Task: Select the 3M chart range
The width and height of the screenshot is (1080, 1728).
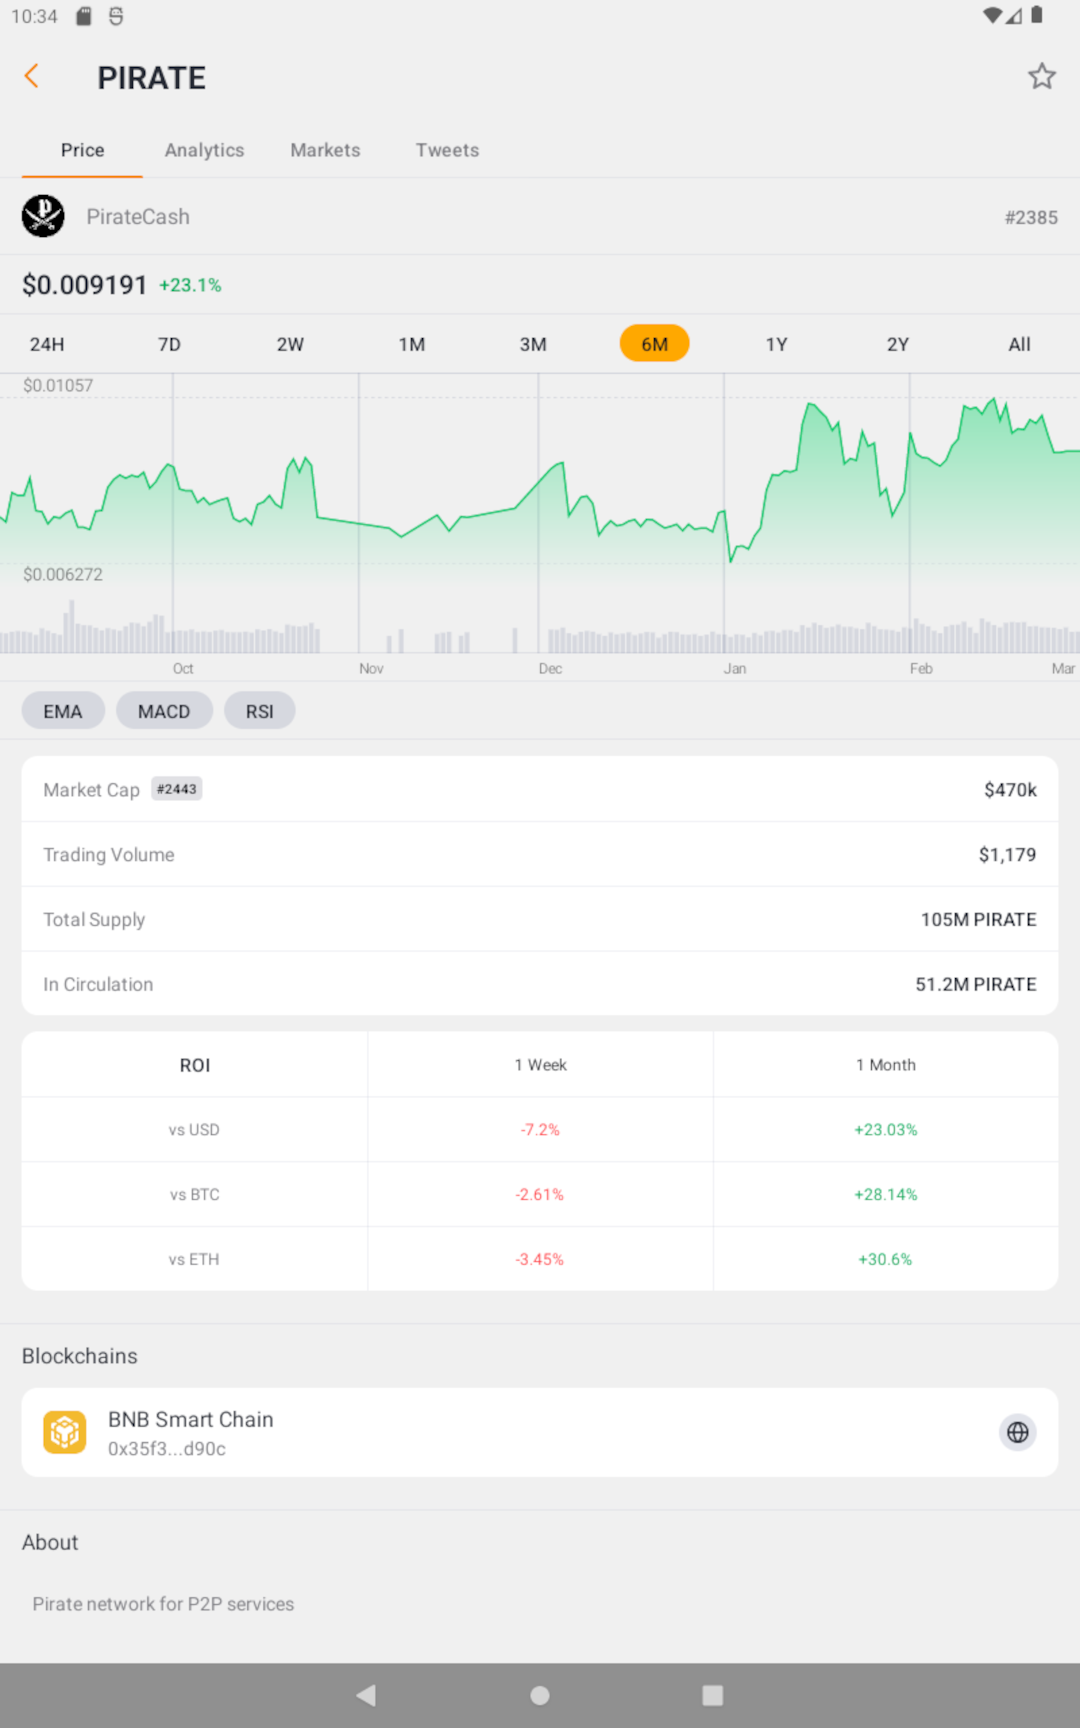Action: tap(533, 344)
